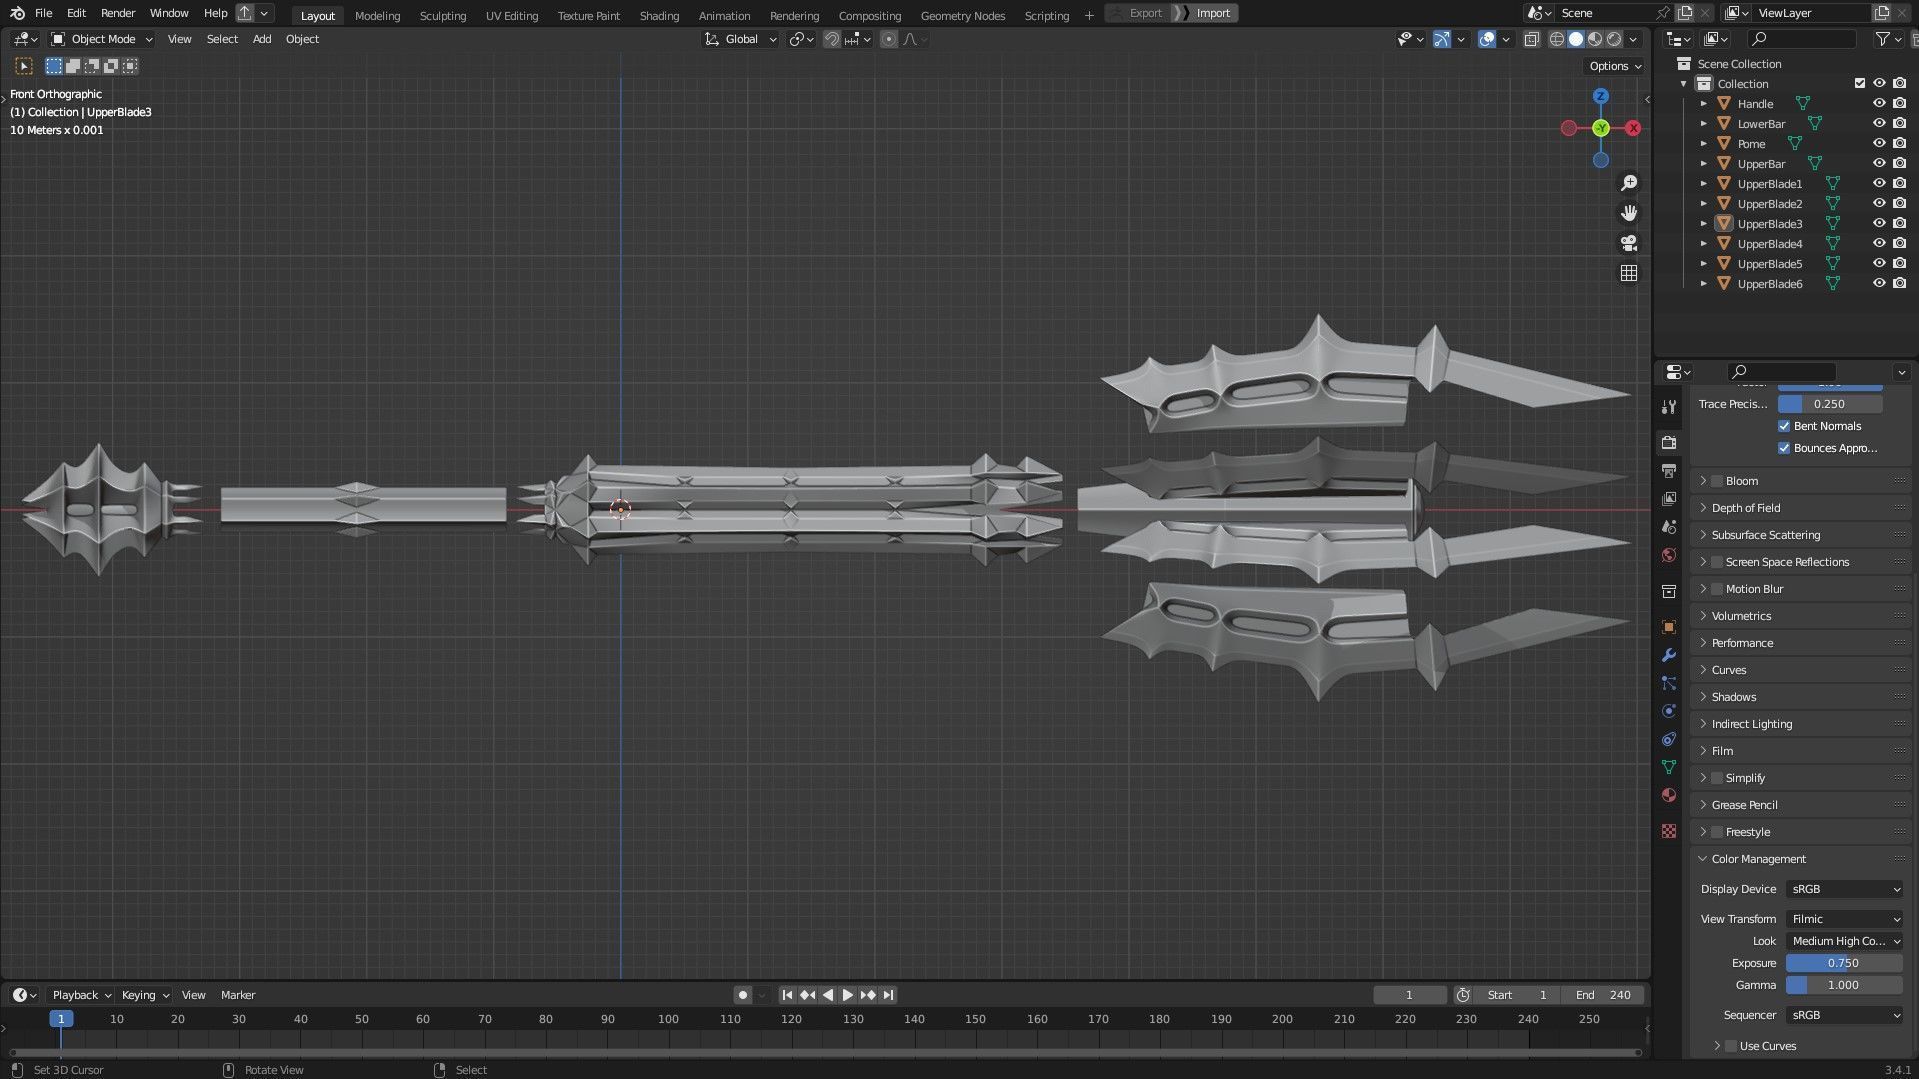Open the View Transform Filmic dropdown
The width and height of the screenshot is (1919, 1079).
(x=1844, y=919)
